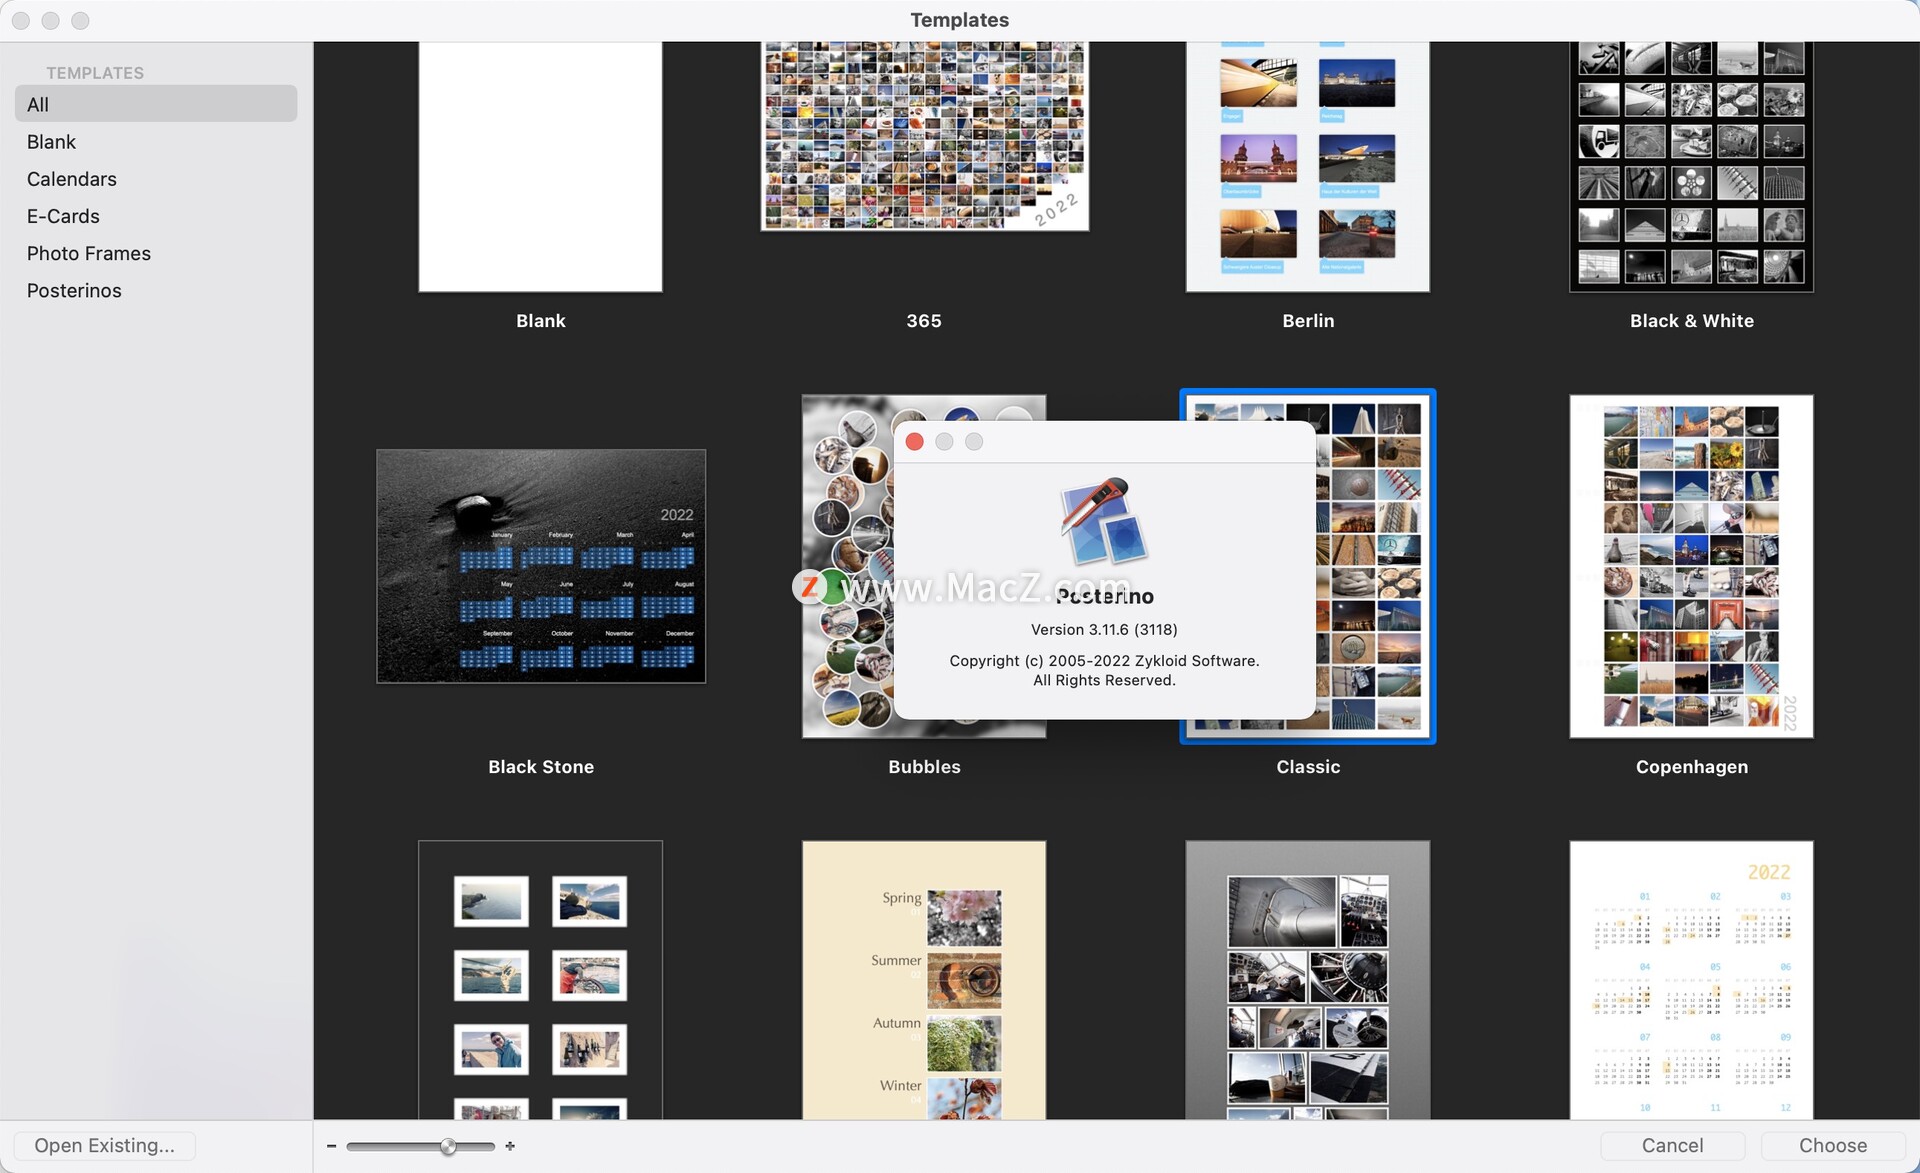Screen dimensions: 1920x1173
Task: Click the Cancel button to dismiss
Action: [1673, 1144]
